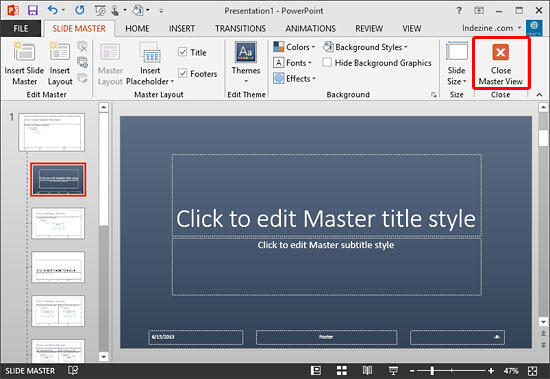Screen dimensions: 550x379
Task: Open the Indezine.com account dropdown
Action: pos(491,28)
